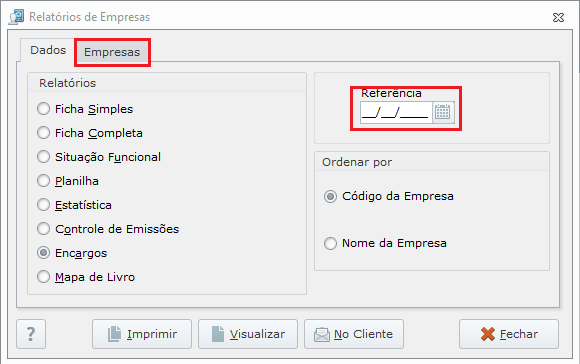Switch to the Dados tab
580x364 pixels.
click(48, 50)
